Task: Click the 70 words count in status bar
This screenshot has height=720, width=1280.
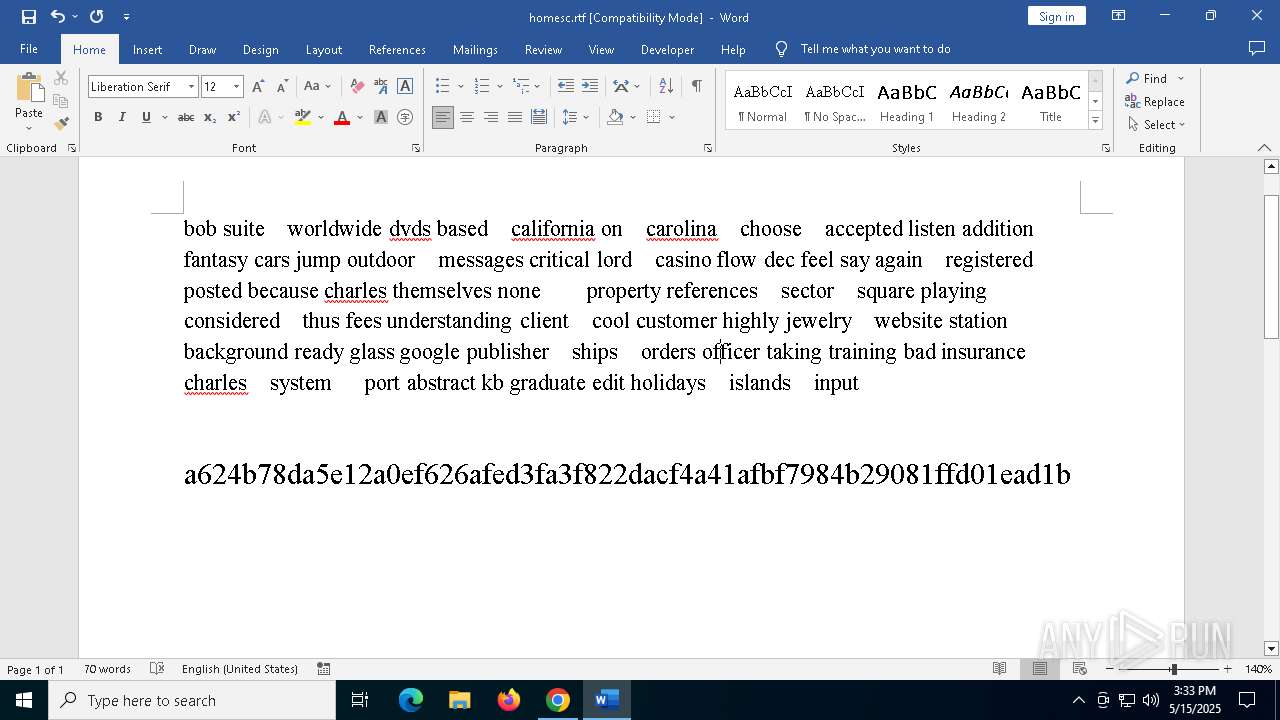Action: 107,669
